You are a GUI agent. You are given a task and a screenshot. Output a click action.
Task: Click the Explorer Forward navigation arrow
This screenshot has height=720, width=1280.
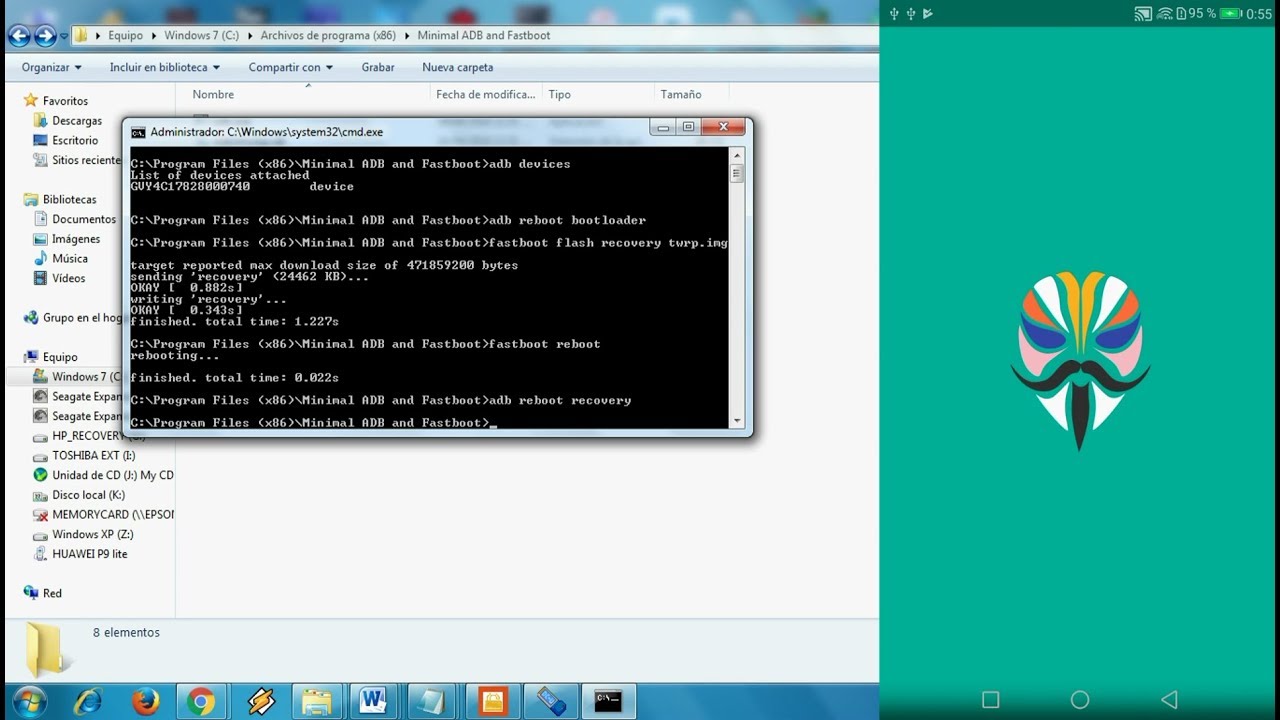[x=45, y=36]
